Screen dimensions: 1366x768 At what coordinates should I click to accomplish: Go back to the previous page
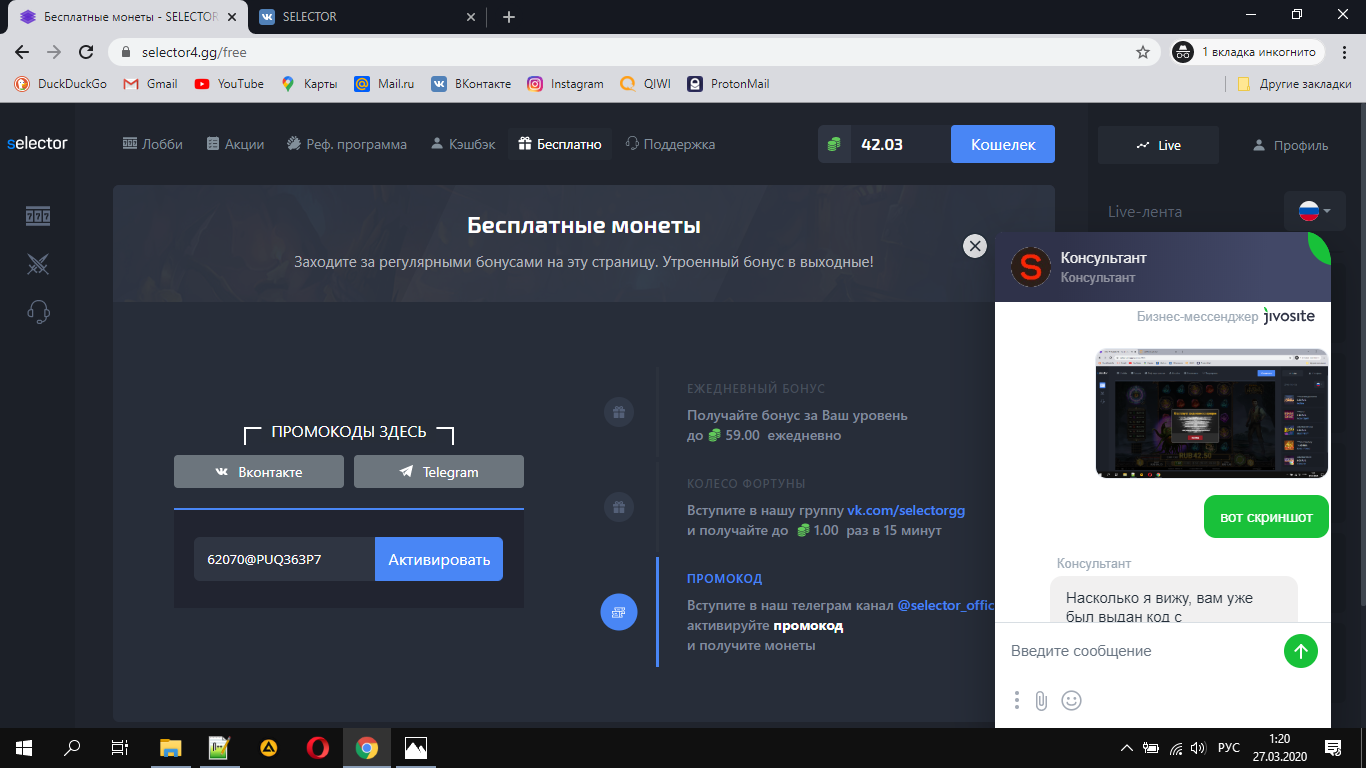click(22, 52)
